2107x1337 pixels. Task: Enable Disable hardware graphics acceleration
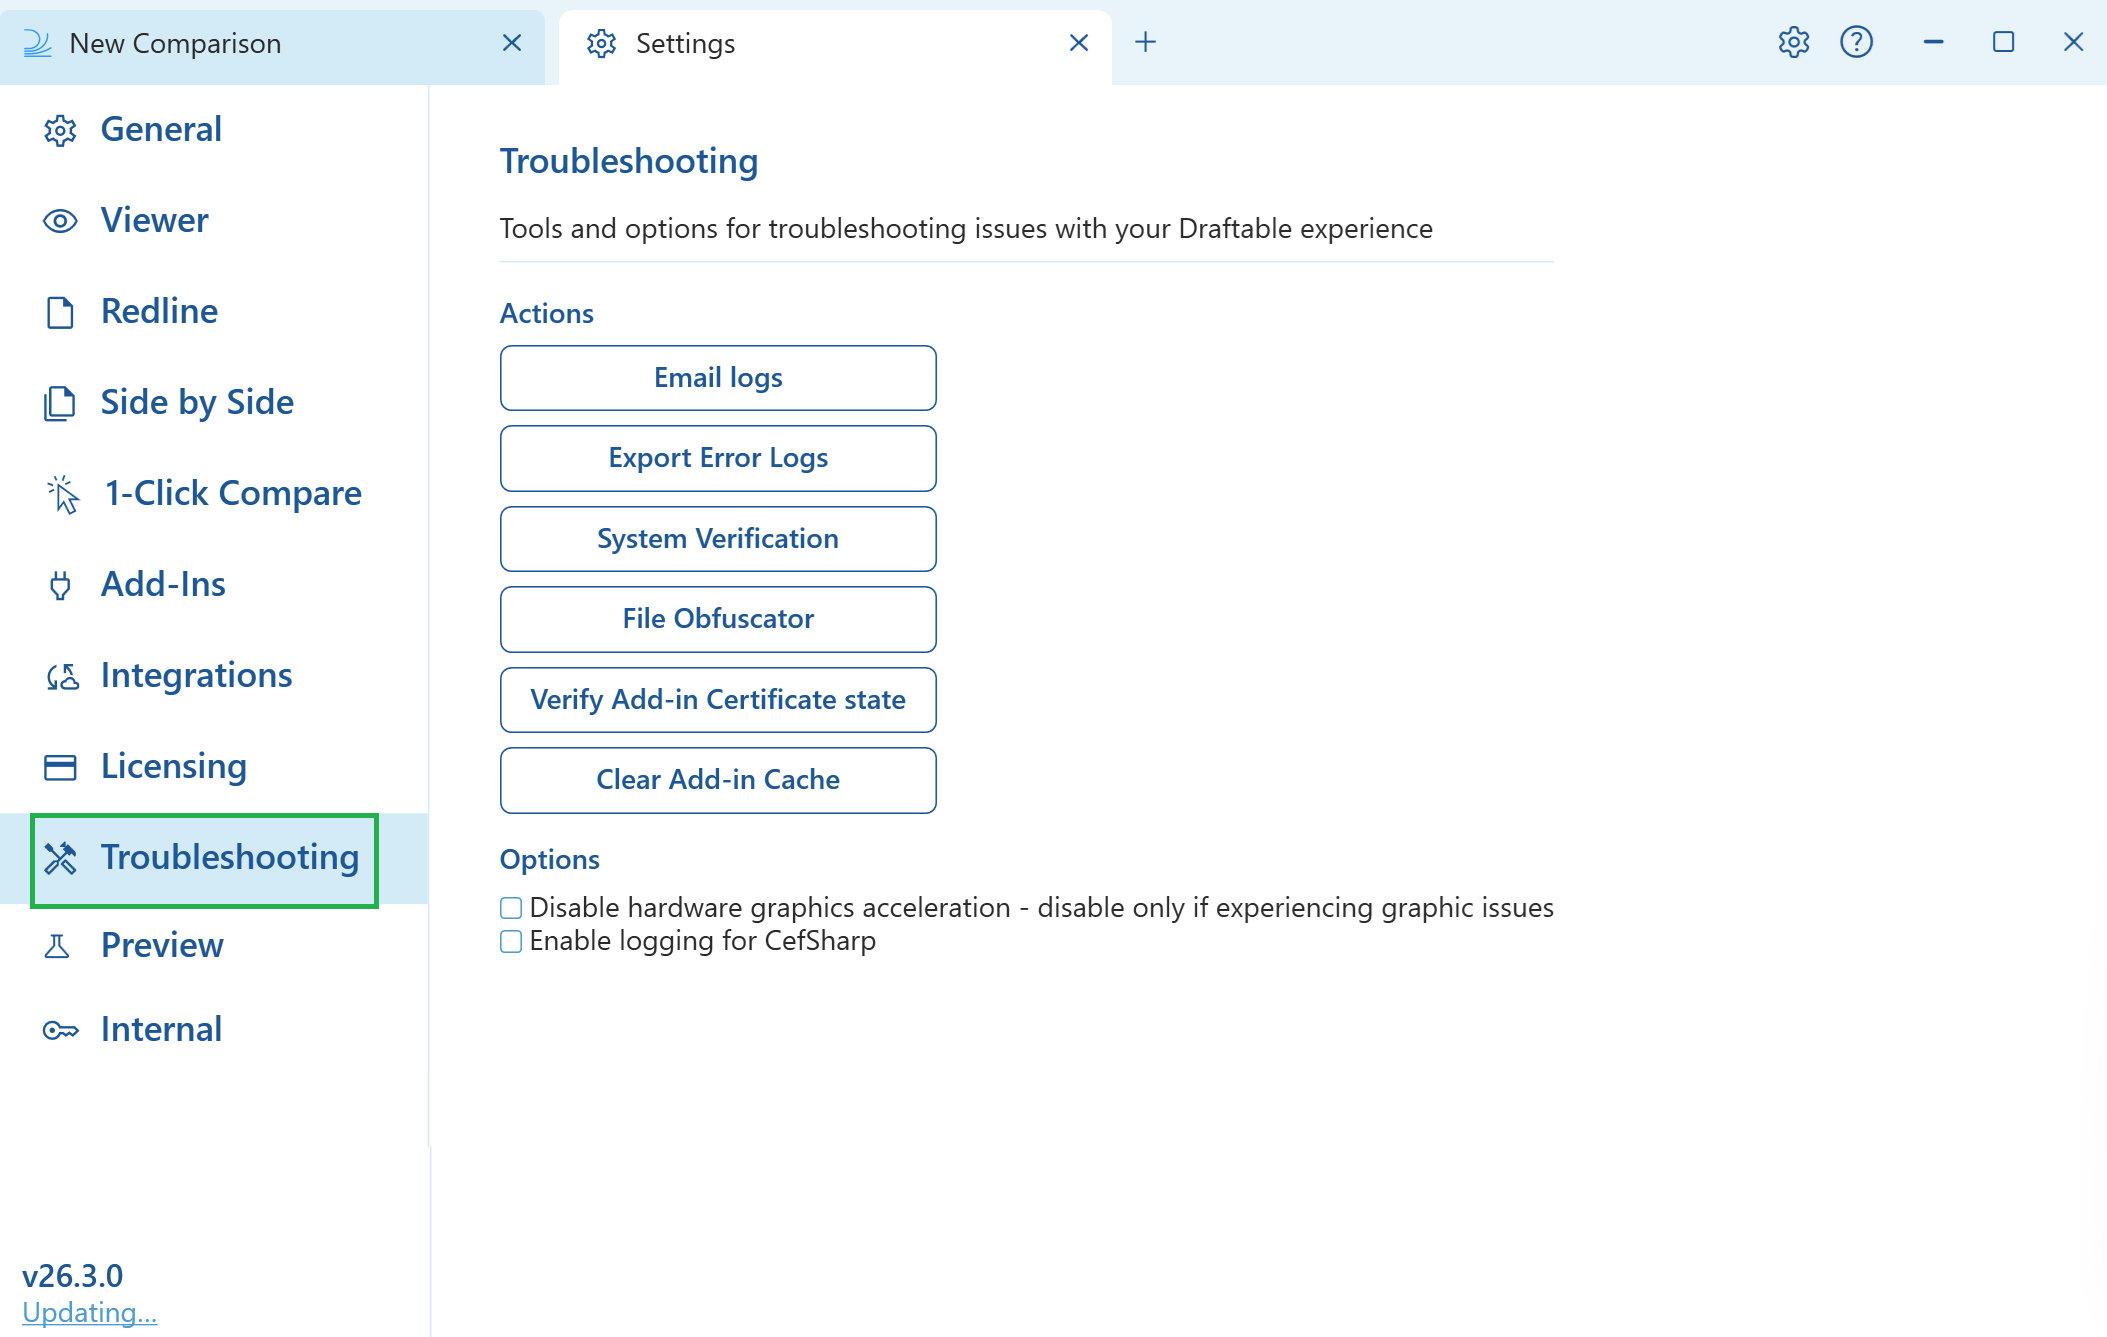pyautogui.click(x=510, y=907)
